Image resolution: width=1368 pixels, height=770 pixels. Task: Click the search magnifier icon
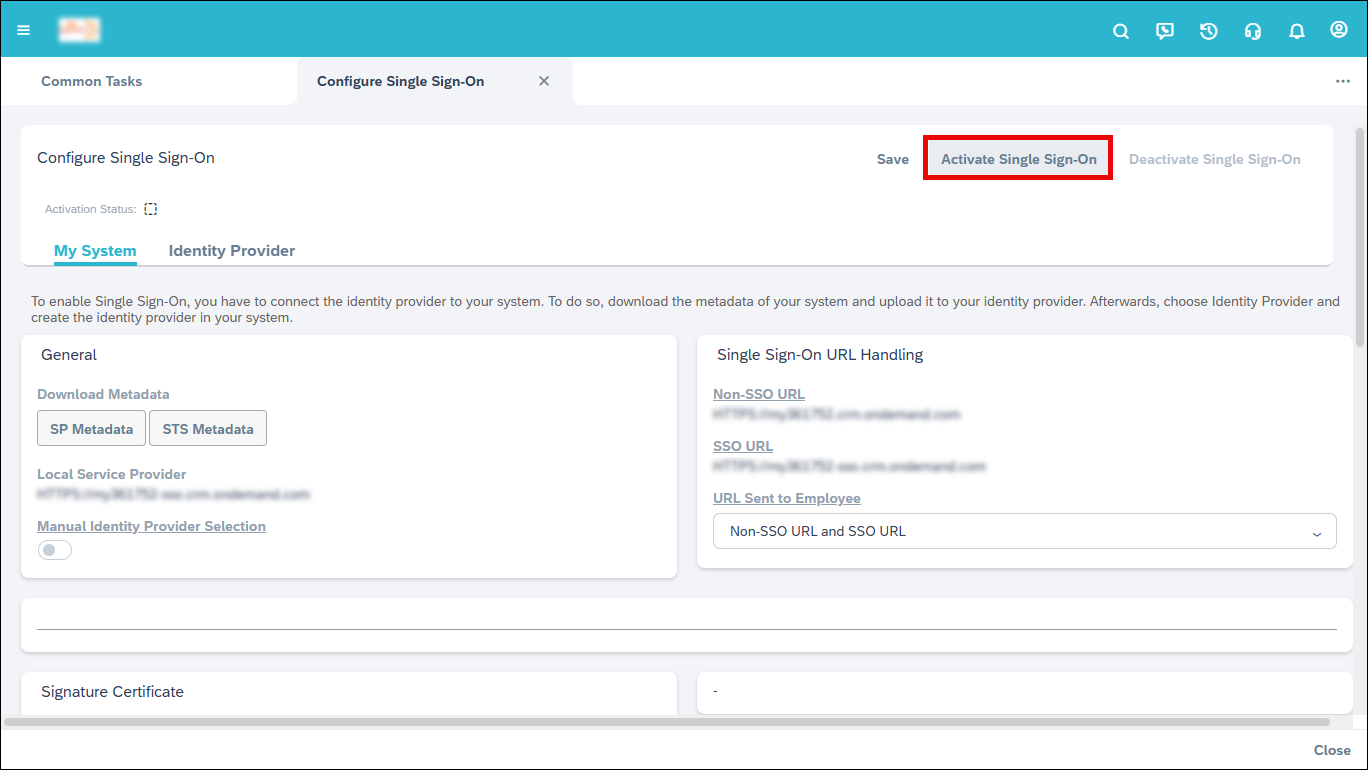pos(1121,31)
